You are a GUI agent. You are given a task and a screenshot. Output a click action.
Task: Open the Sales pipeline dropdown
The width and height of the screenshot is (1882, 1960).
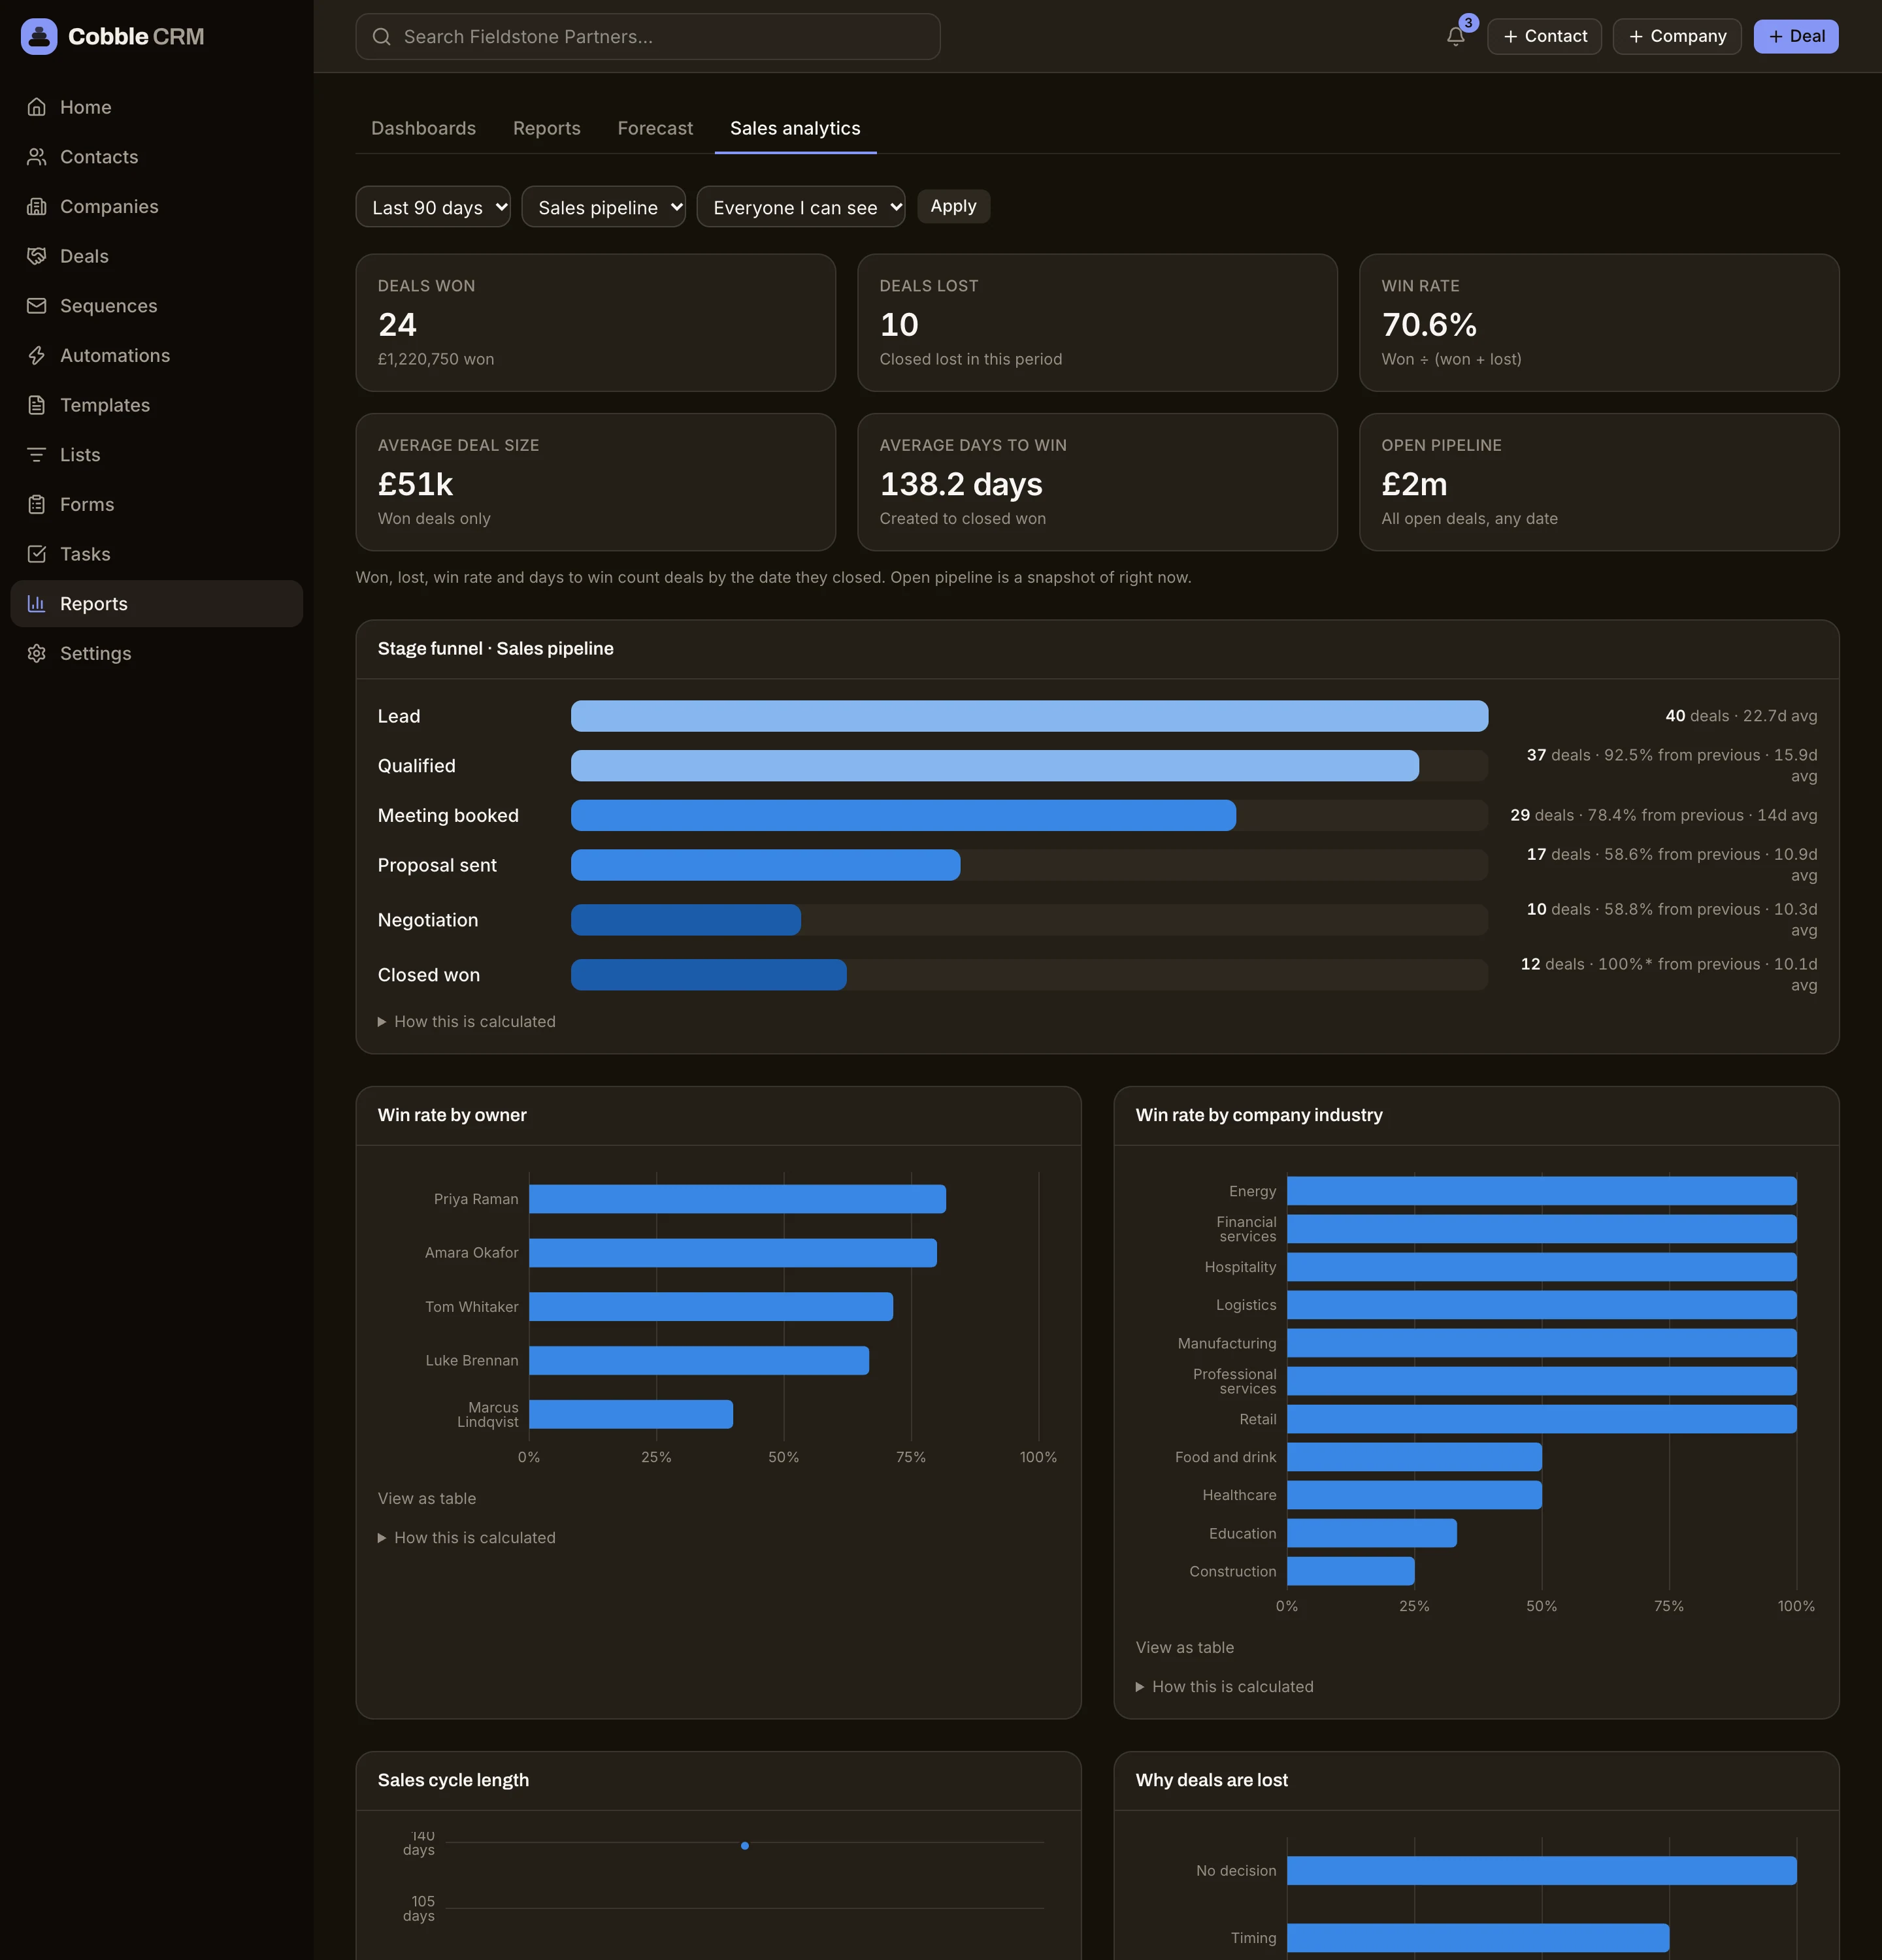click(603, 207)
